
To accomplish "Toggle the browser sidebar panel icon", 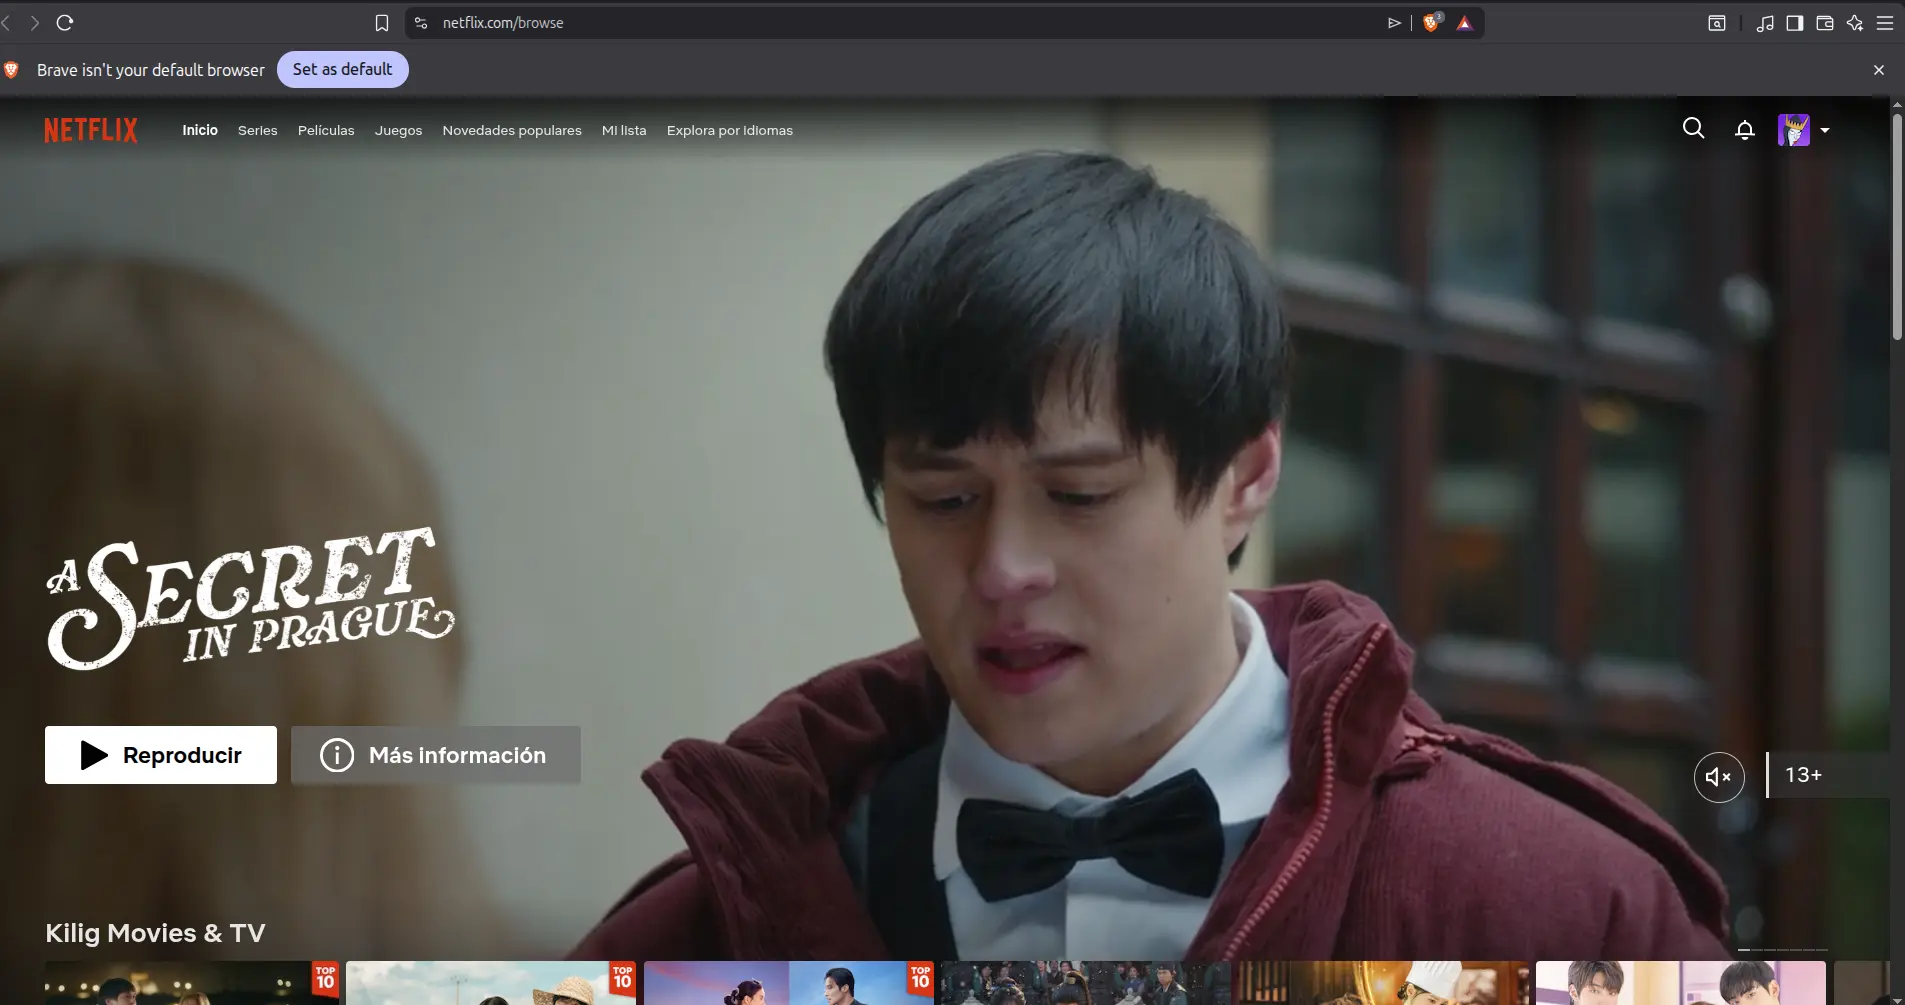I will click(1795, 23).
